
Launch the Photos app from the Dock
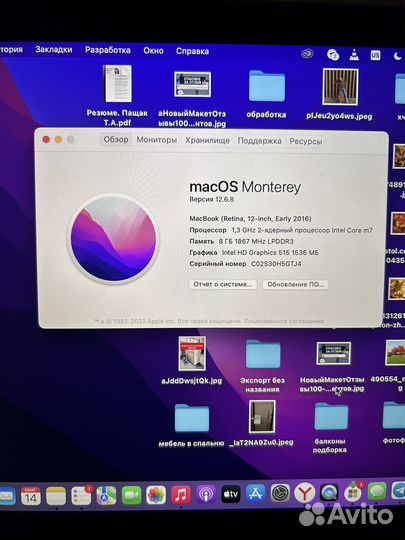tap(156, 495)
